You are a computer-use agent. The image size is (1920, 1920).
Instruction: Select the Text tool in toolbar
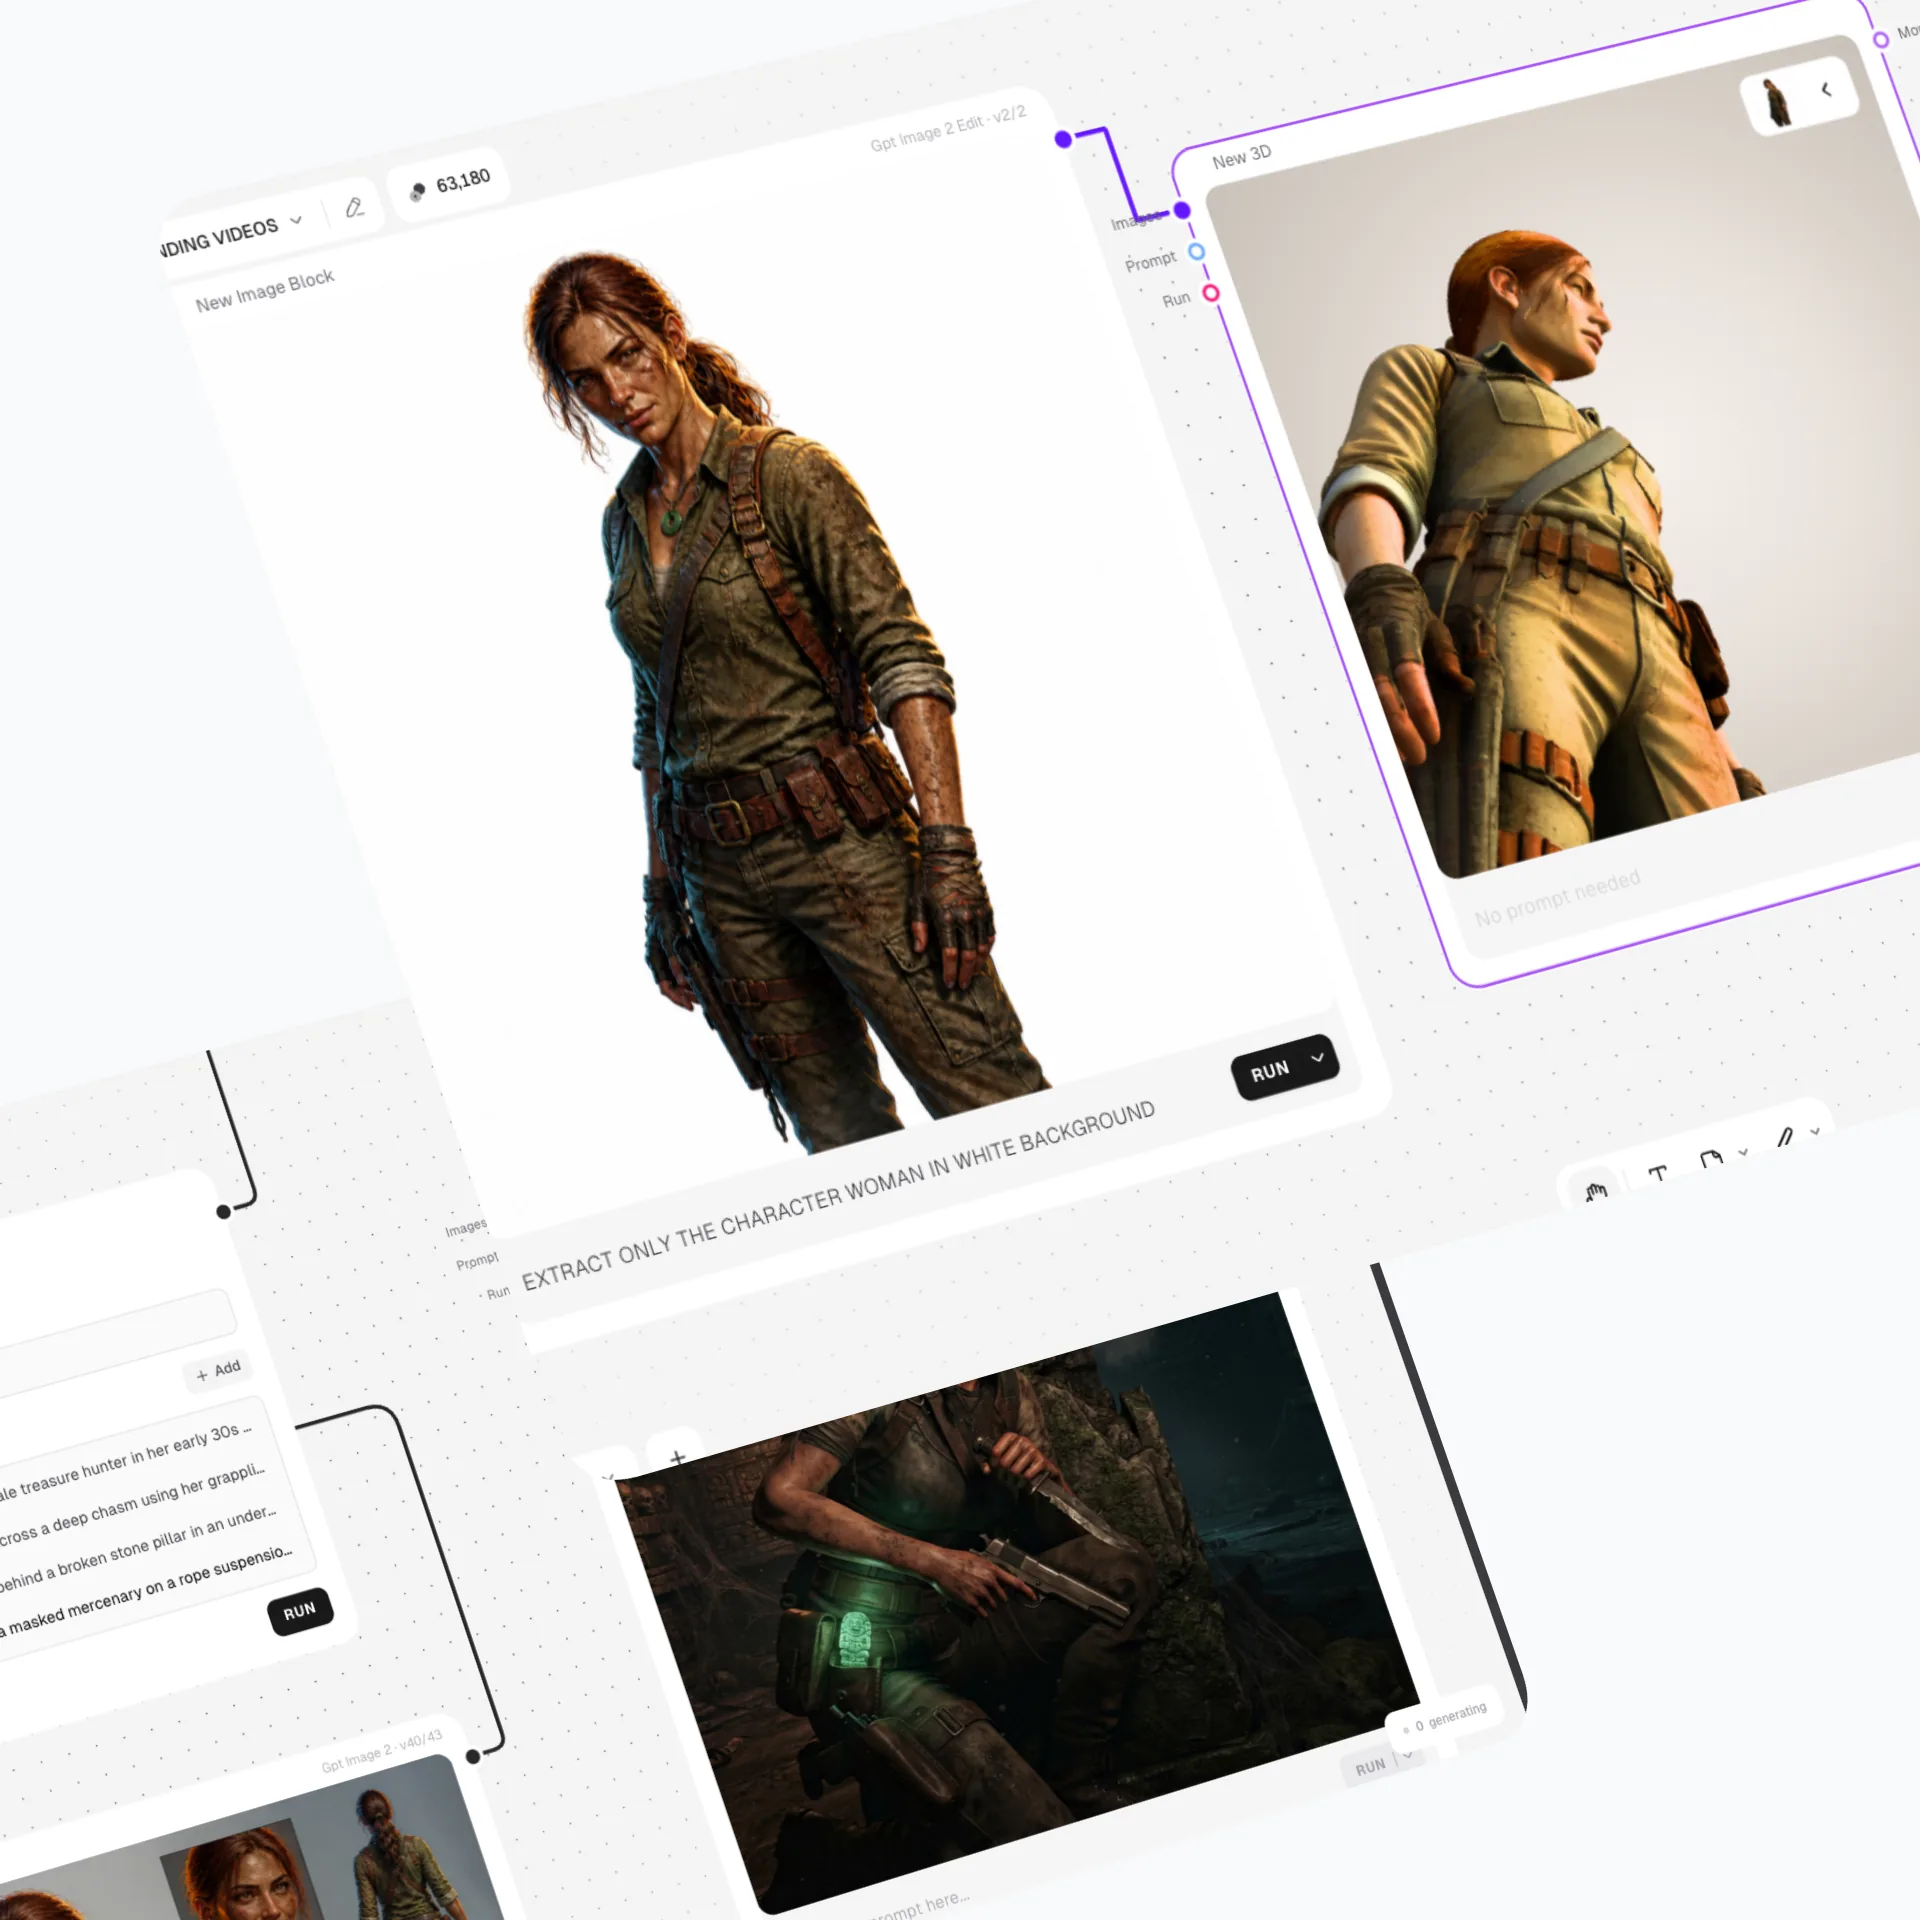pyautogui.click(x=1657, y=1174)
